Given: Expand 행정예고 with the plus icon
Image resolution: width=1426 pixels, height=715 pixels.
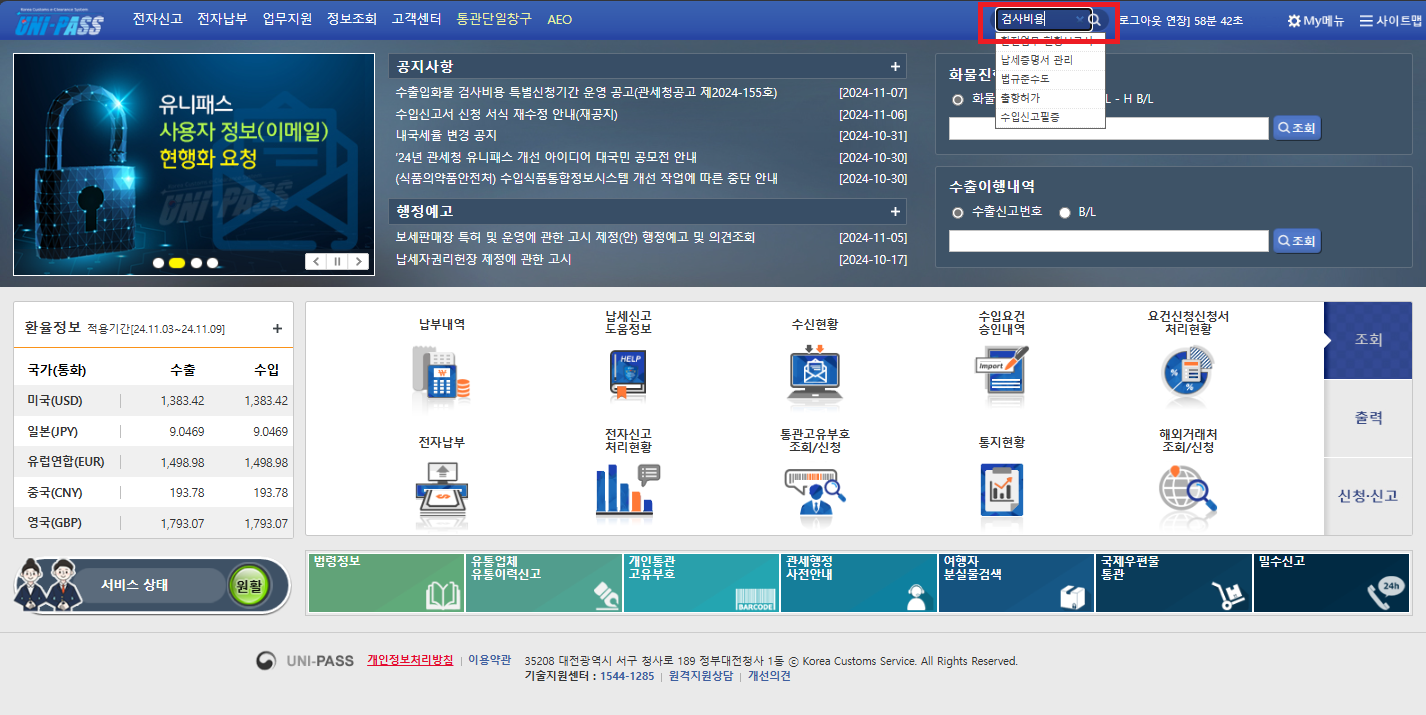Looking at the screenshot, I should (895, 211).
